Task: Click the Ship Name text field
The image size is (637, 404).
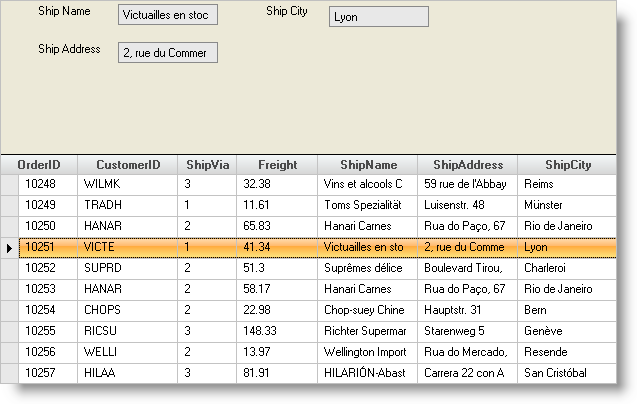Action: 167,16
